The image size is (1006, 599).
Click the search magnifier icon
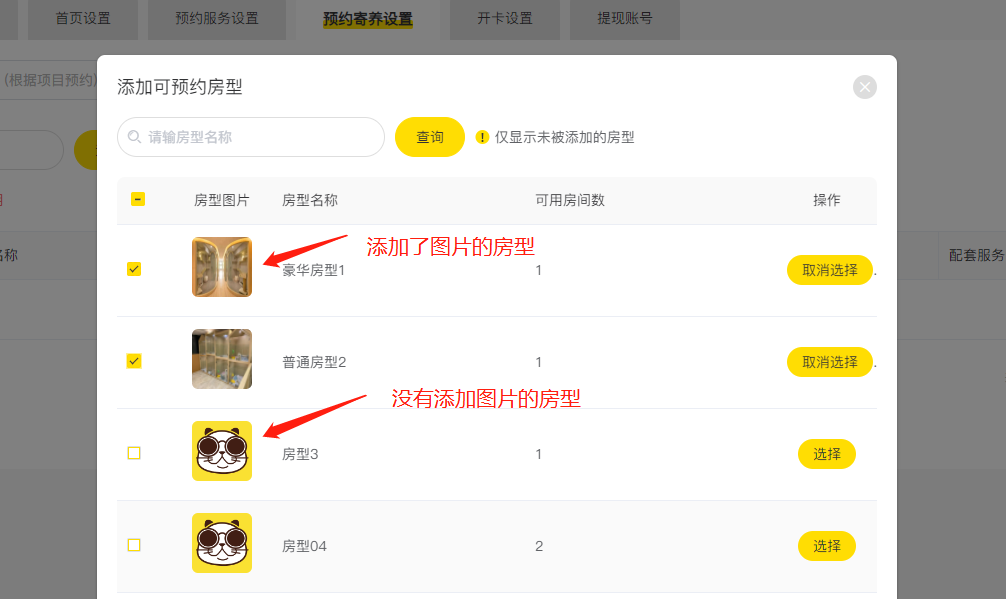[x=134, y=137]
